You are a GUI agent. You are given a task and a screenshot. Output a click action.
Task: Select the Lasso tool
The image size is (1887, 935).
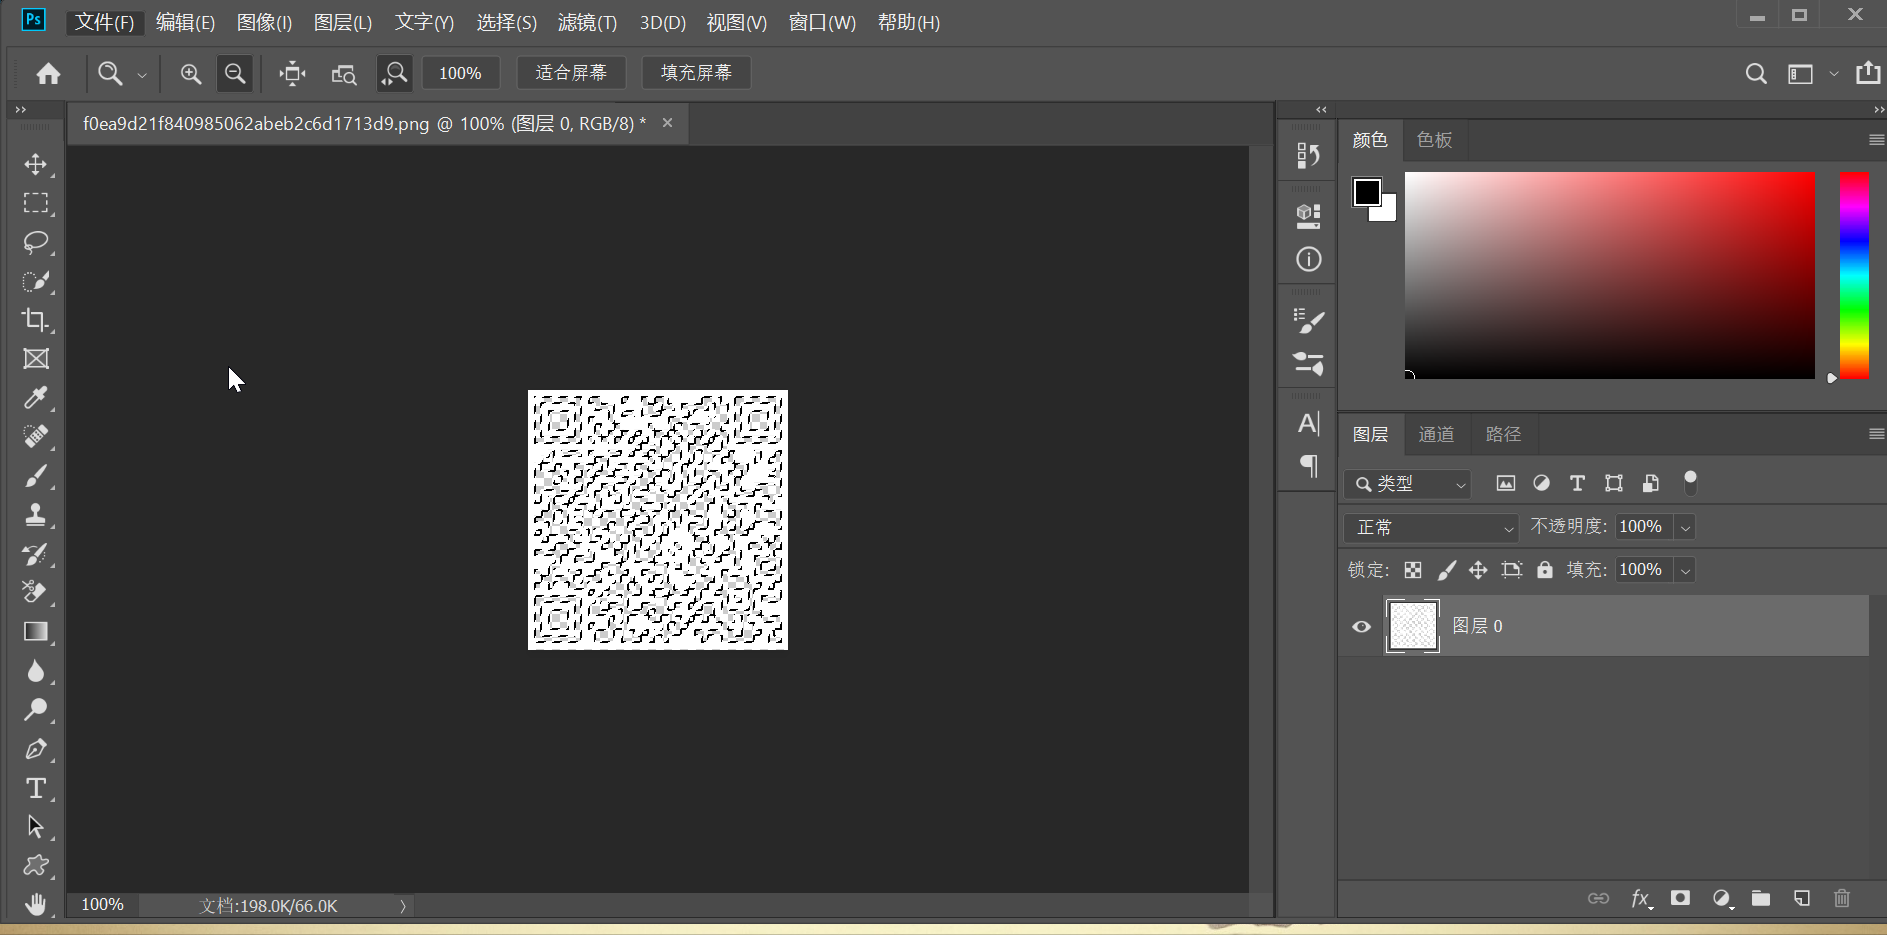point(36,242)
